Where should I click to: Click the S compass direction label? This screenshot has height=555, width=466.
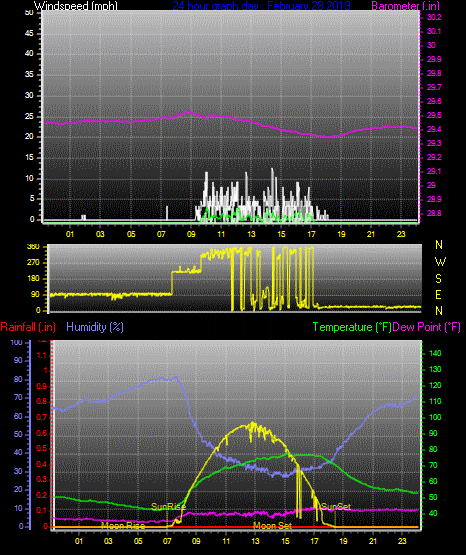(x=438, y=279)
